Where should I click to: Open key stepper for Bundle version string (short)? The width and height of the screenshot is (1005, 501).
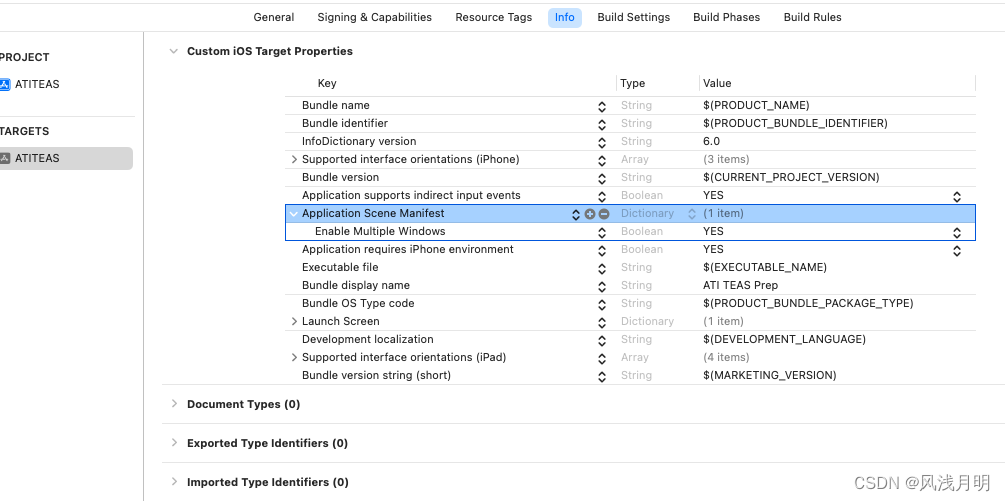602,376
